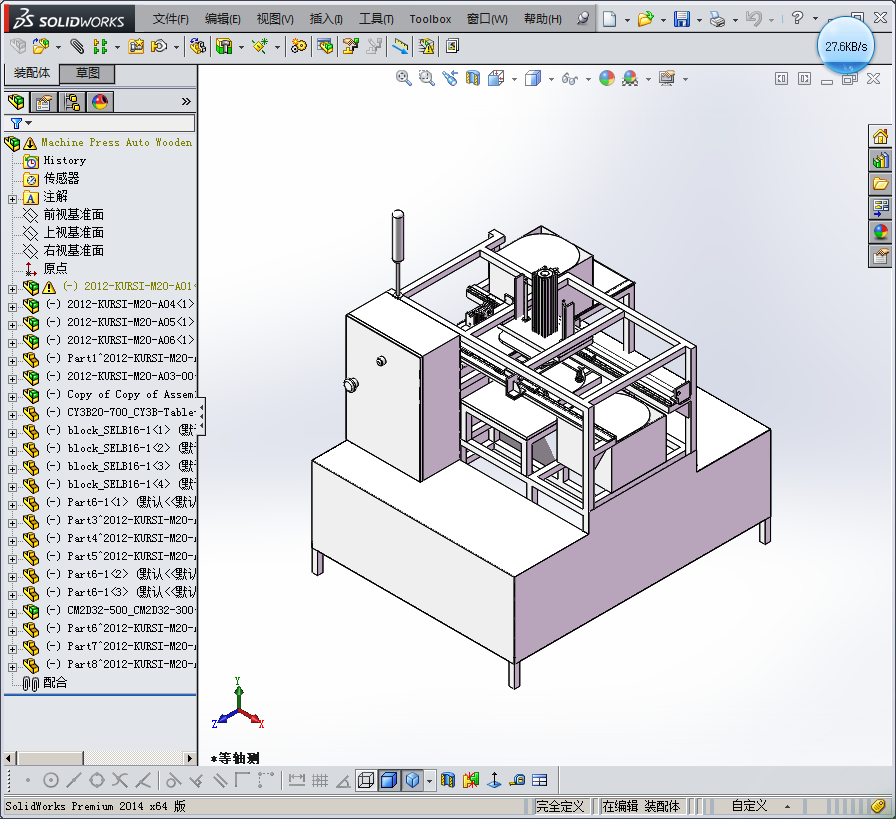Open the FeatureManager design tree tab icon

click(x=17, y=102)
